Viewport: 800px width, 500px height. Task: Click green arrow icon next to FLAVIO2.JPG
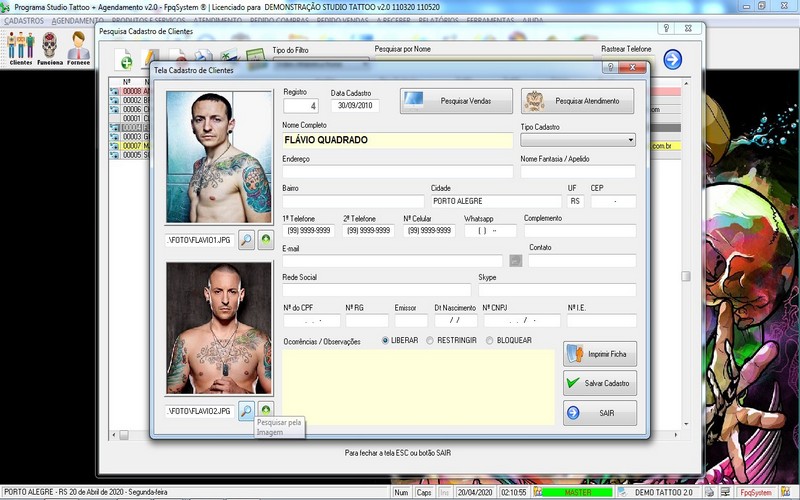point(265,410)
